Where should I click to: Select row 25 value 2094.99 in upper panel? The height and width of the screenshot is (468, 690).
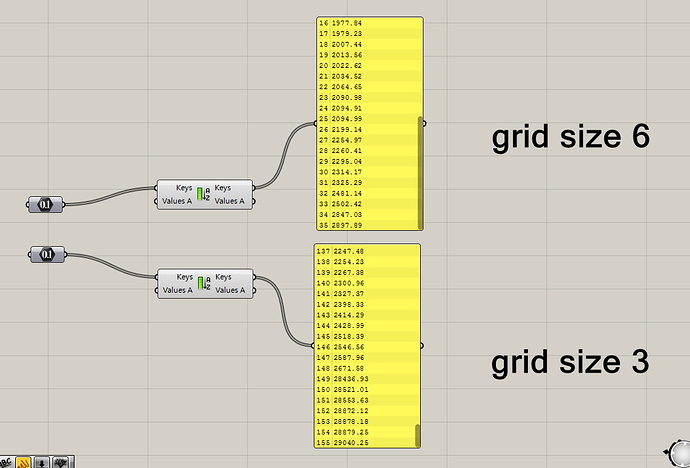pyautogui.click(x=367, y=119)
